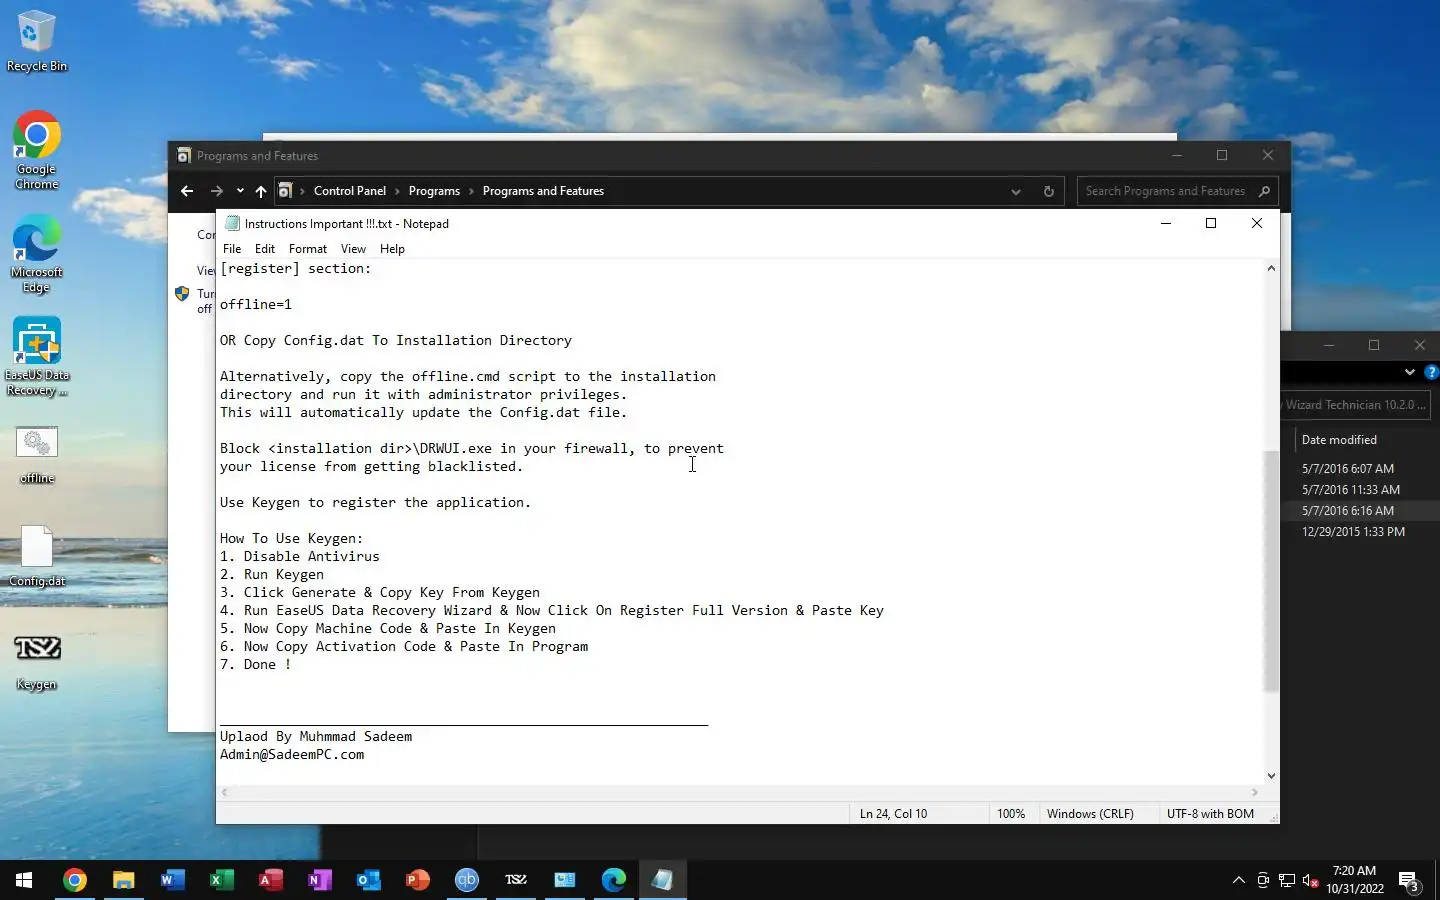Image resolution: width=1440 pixels, height=900 pixels.
Task: Open recent locations dropdown in Control Panel
Action: pos(240,191)
